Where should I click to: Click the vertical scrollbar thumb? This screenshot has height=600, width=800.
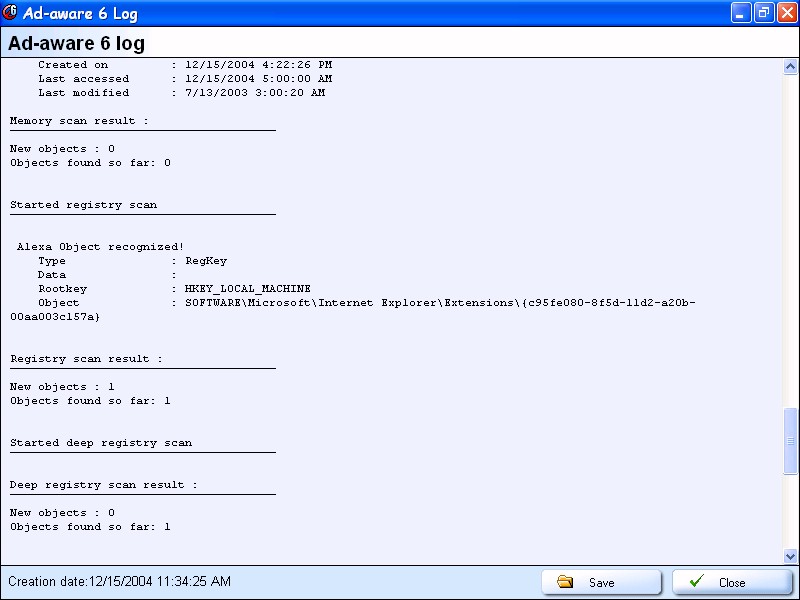tap(790, 441)
